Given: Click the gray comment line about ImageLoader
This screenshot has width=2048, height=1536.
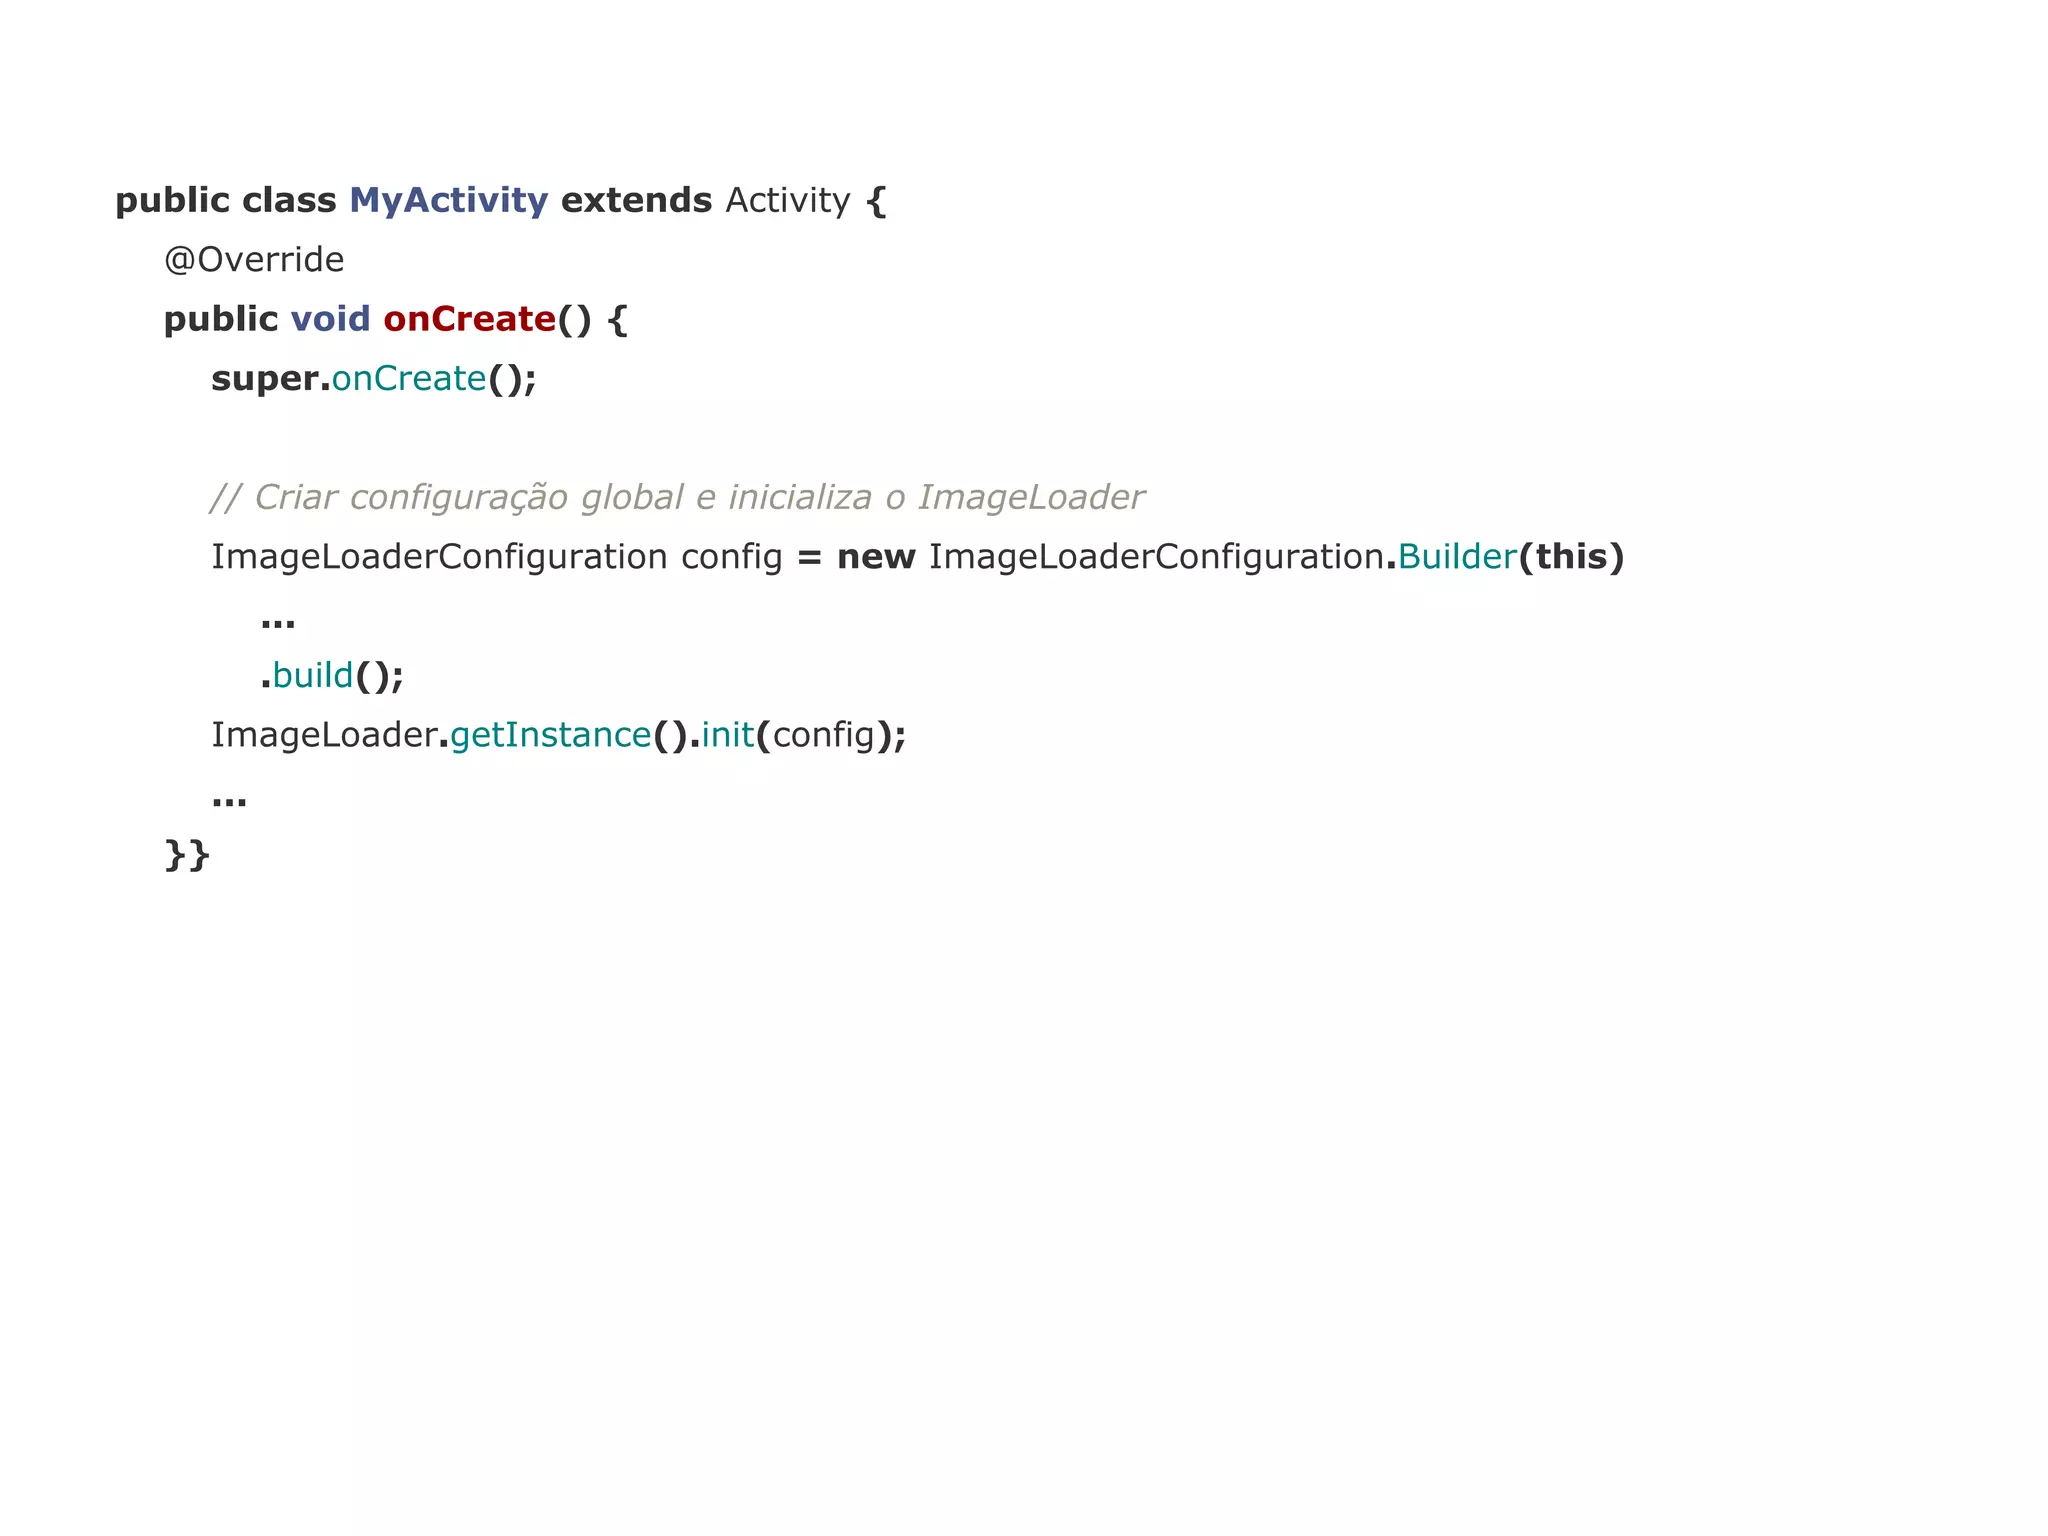Looking at the screenshot, I should (x=677, y=497).
